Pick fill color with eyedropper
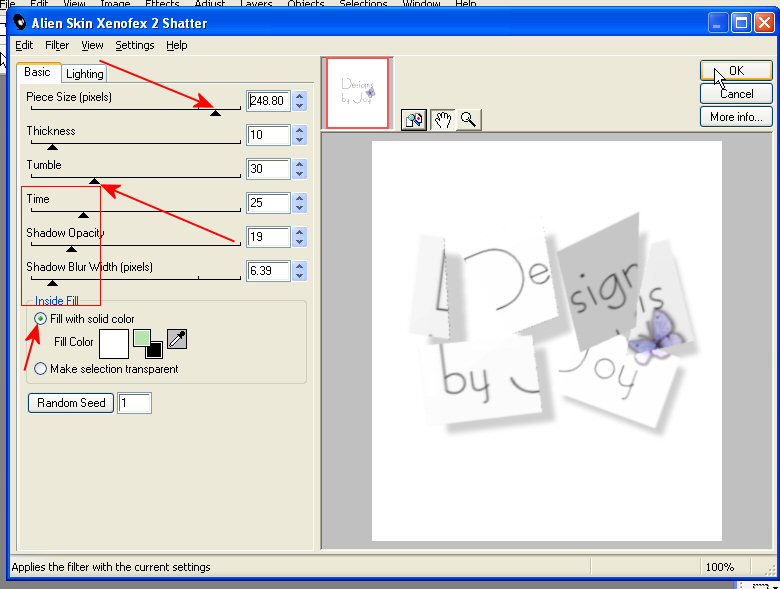The image size is (780, 589). [177, 339]
